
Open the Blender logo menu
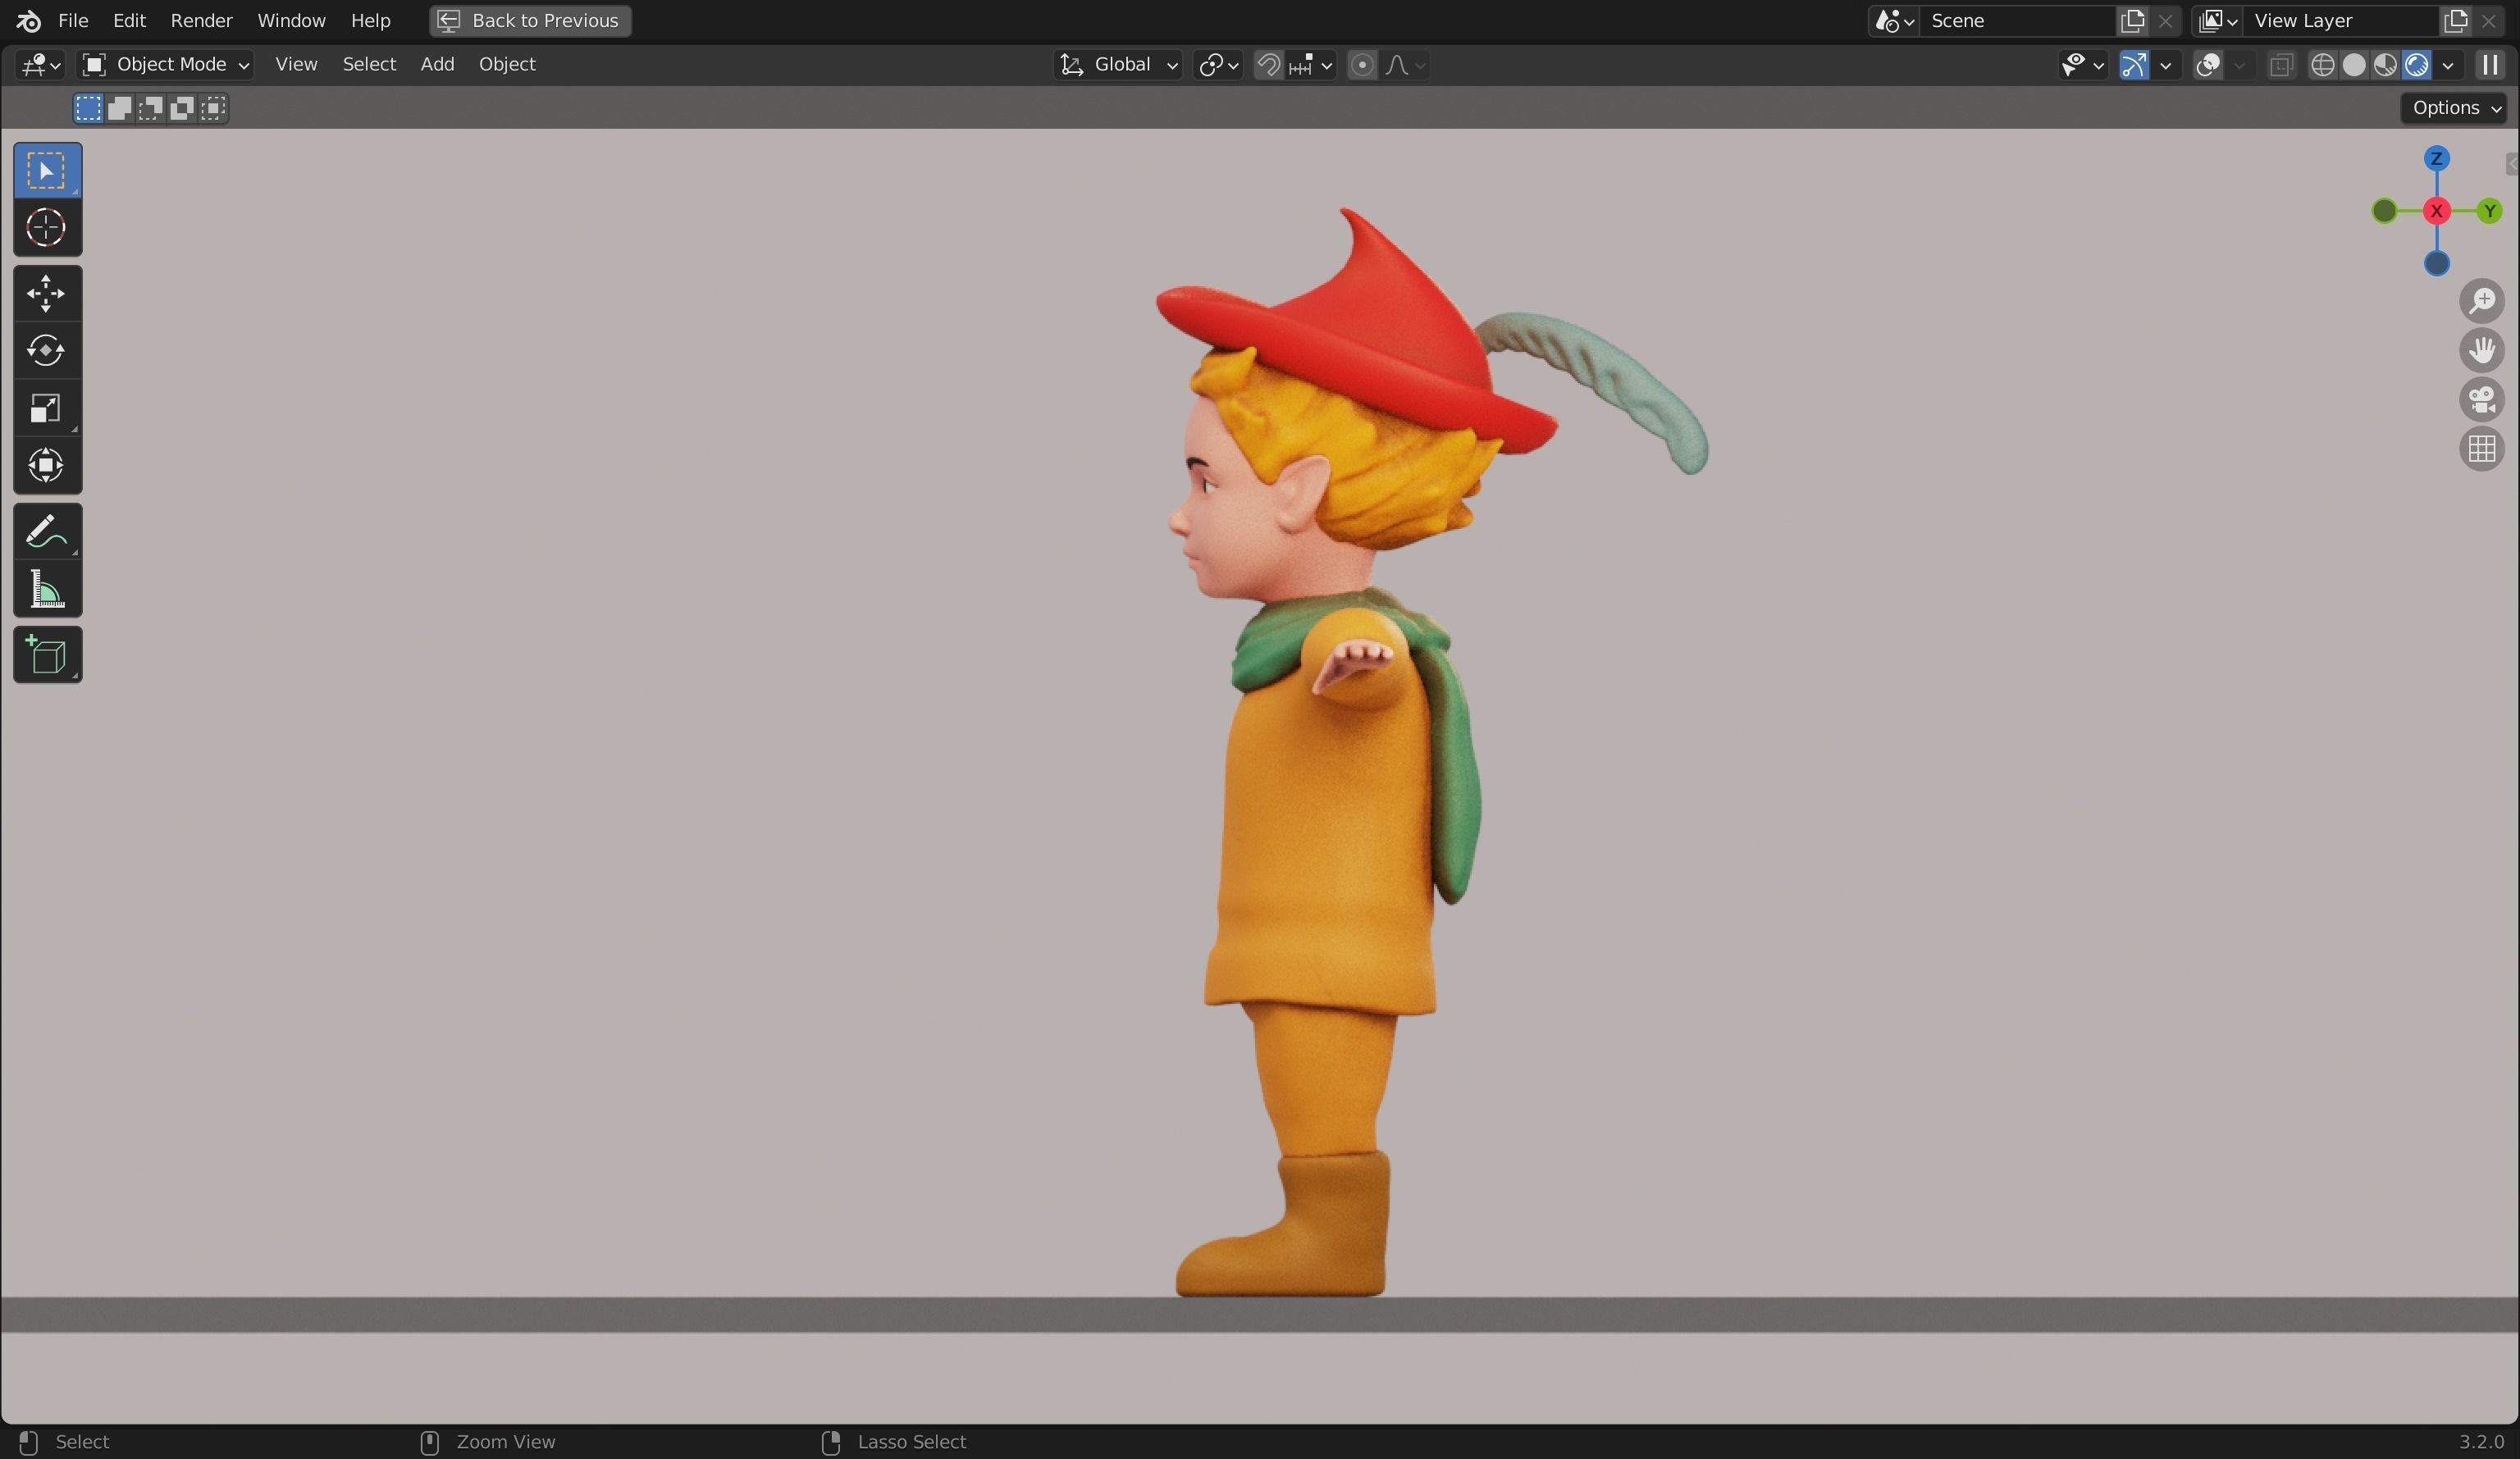[28, 20]
